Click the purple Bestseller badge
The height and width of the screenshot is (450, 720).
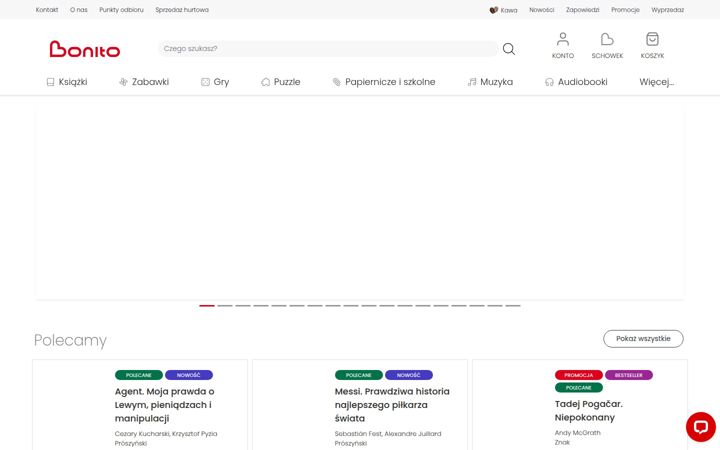629,375
